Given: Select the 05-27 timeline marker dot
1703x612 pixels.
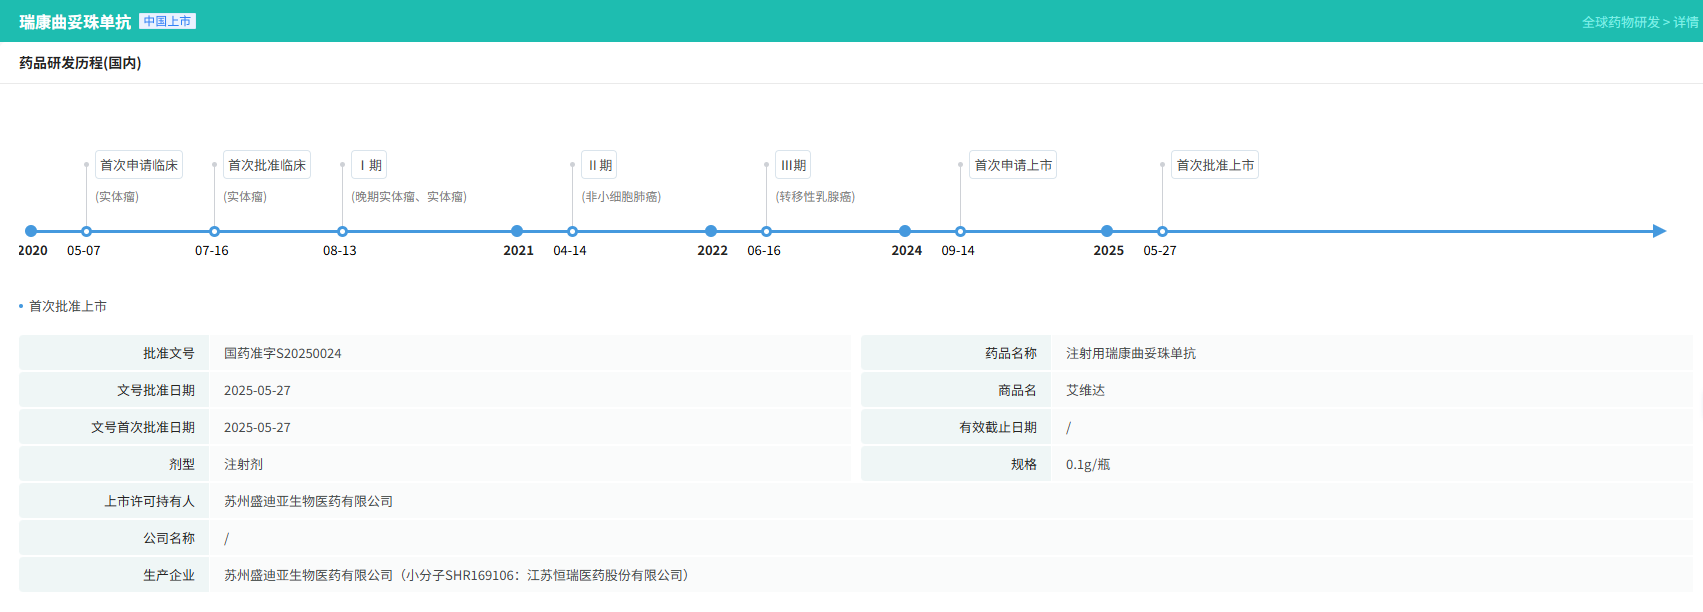Looking at the screenshot, I should [x=1162, y=231].
